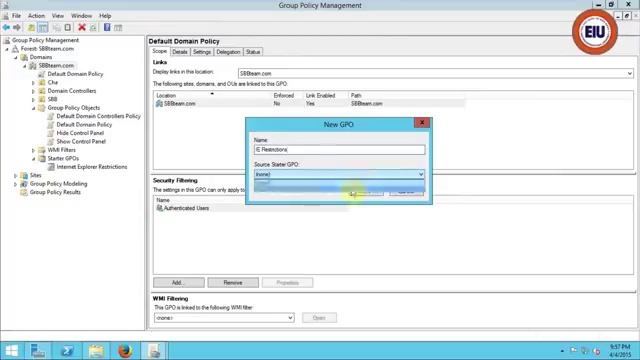Screen dimensions: 640x360
Task: Expand the Sites node
Action: click(x=16, y=176)
